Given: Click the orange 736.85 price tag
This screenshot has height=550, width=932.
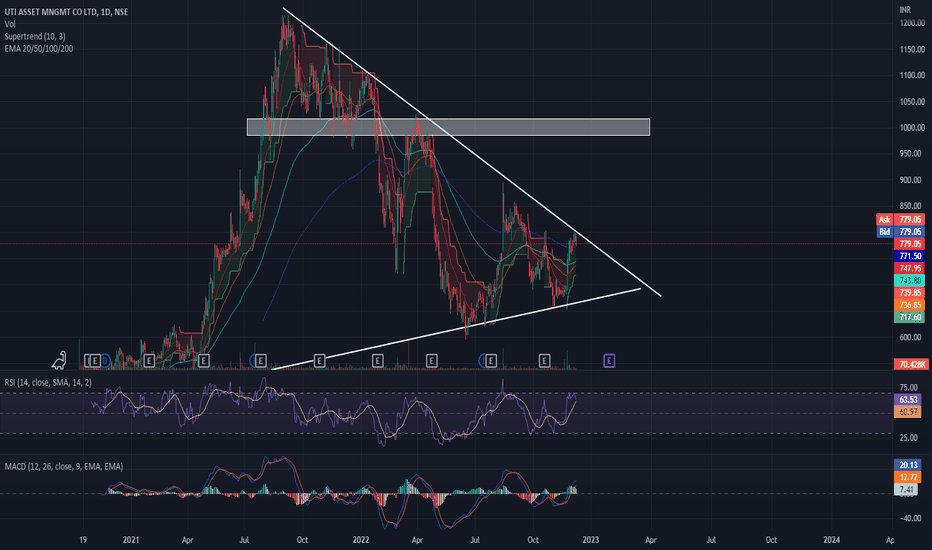Looking at the screenshot, I should pyautogui.click(x=909, y=305).
